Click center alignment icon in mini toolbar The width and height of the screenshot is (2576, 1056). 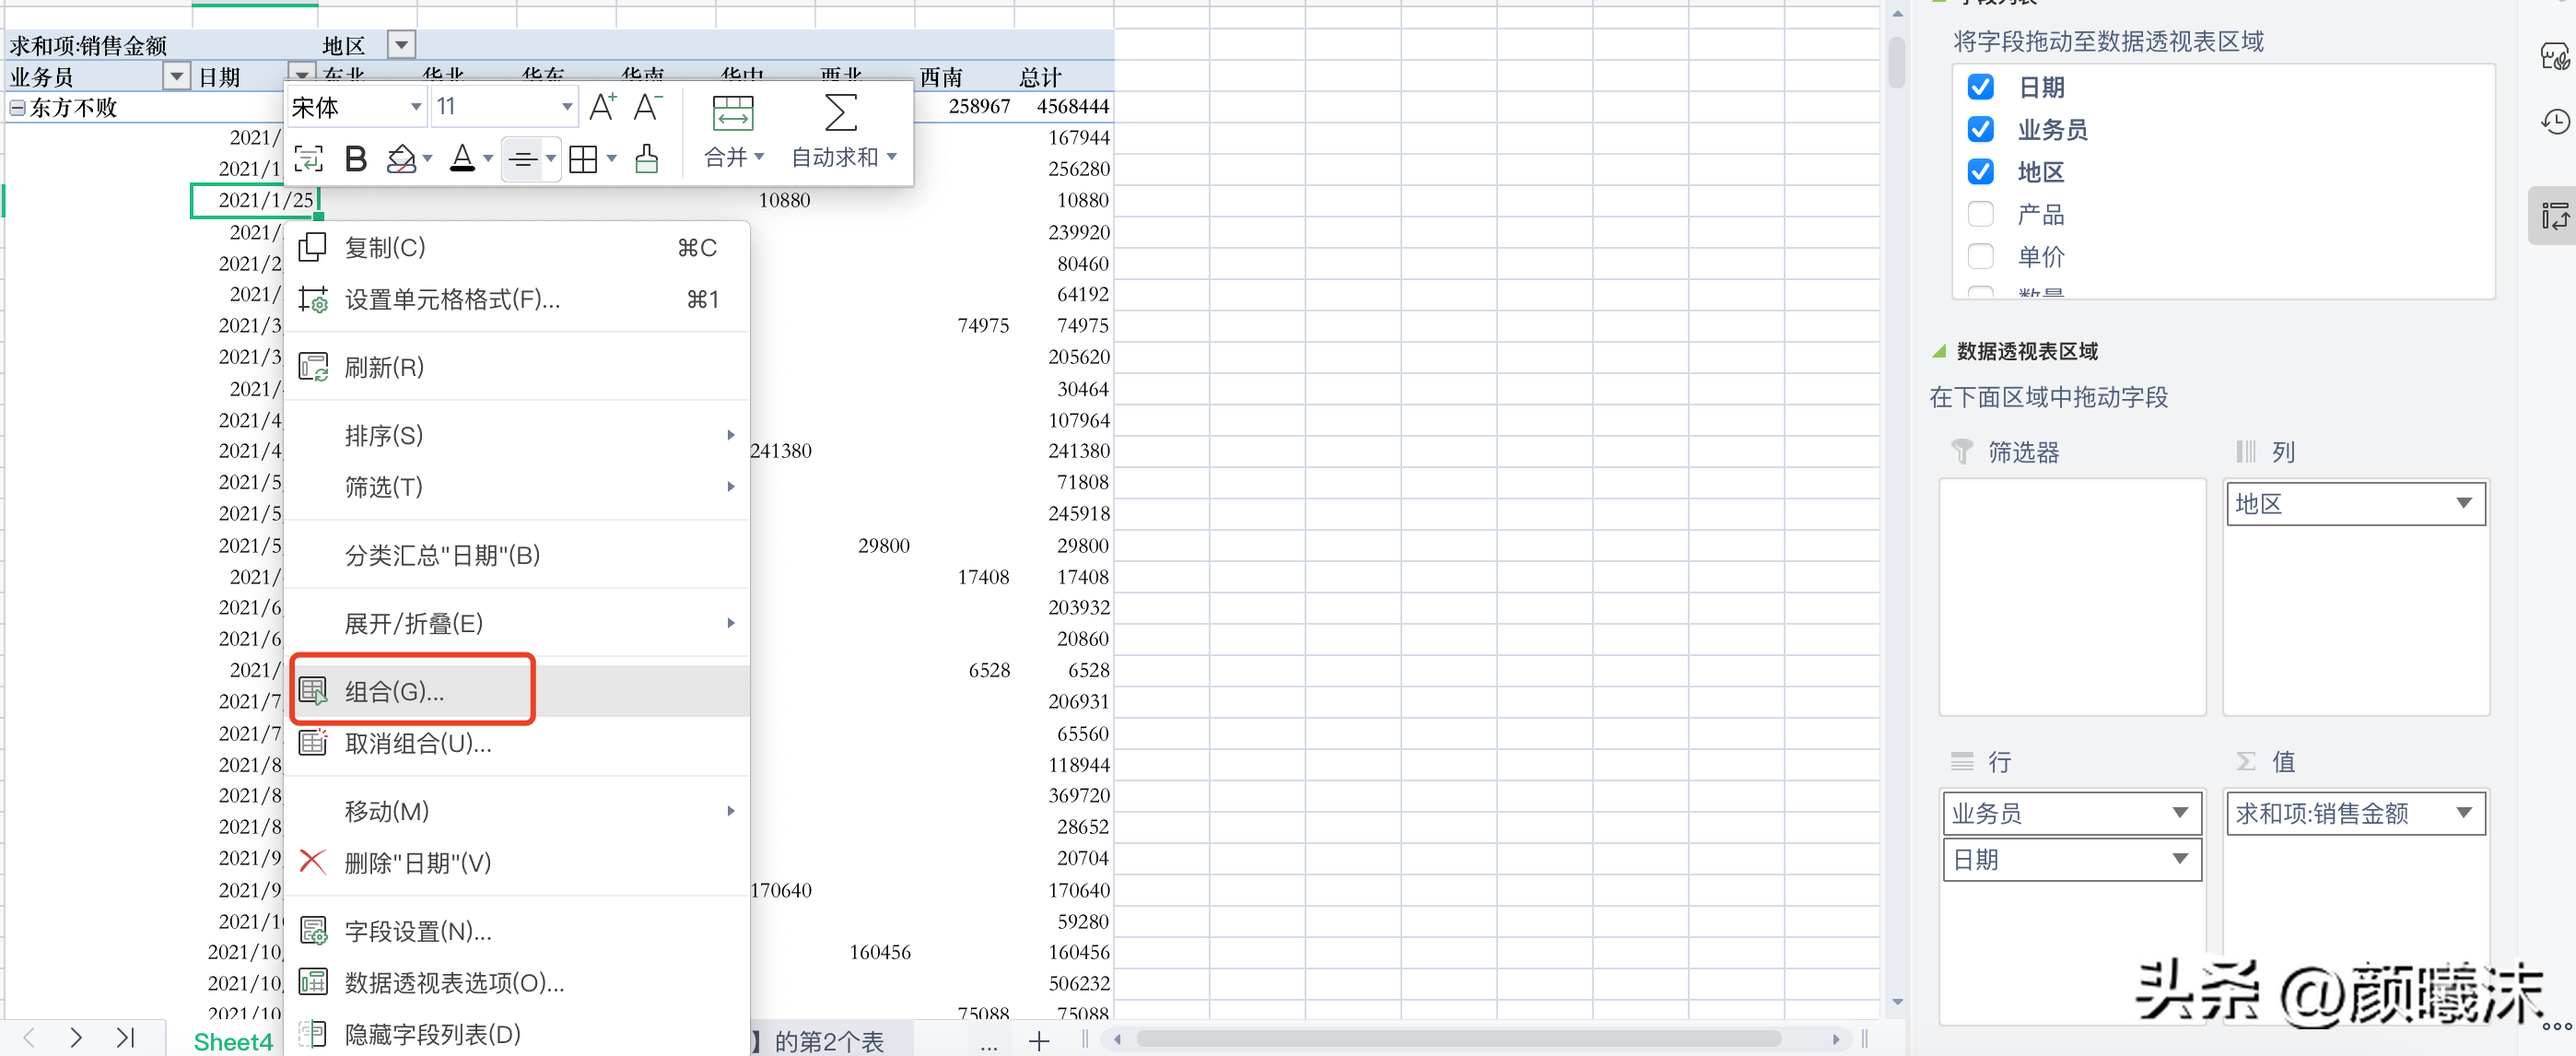point(522,159)
